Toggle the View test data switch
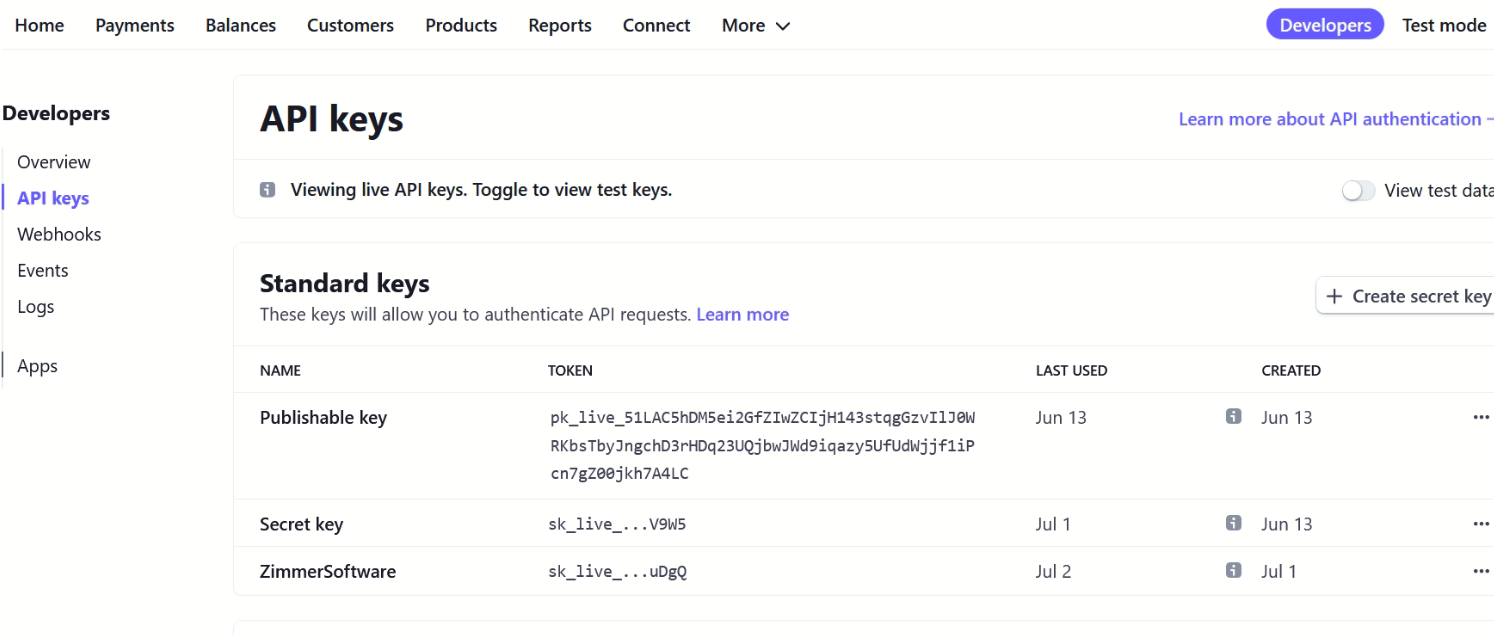 coord(1358,191)
